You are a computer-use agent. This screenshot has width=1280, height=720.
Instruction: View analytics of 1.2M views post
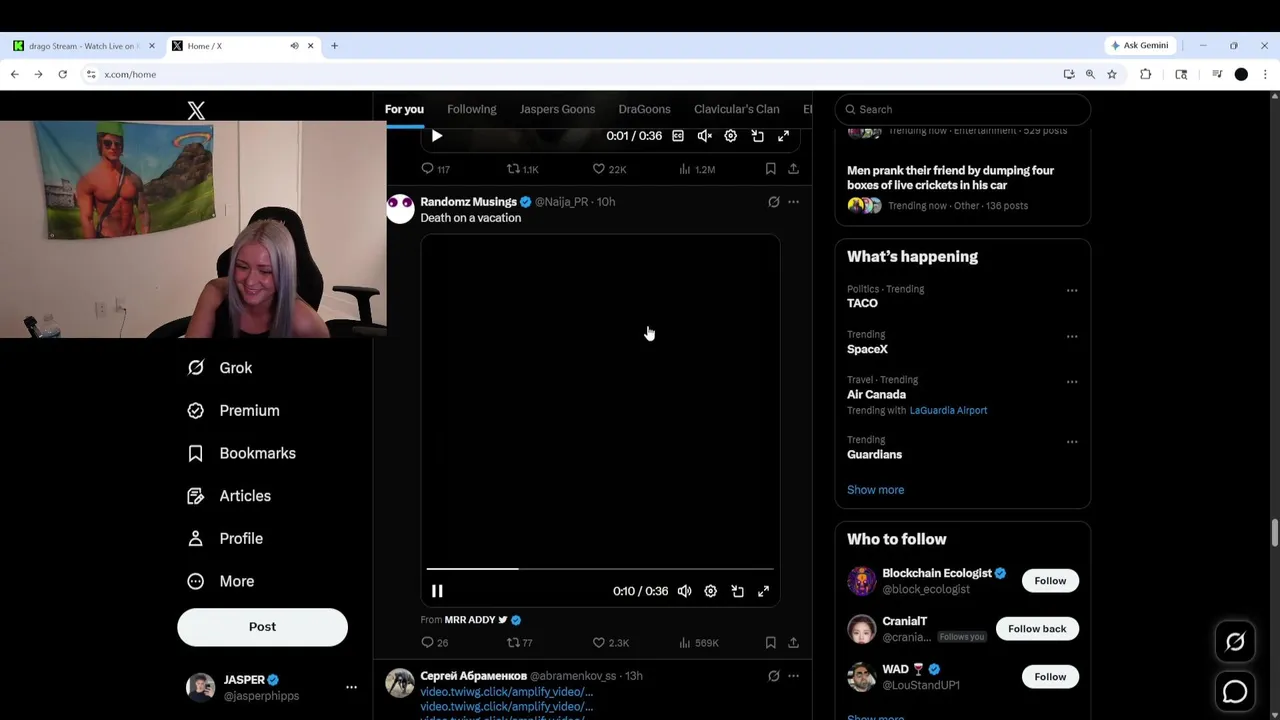tap(697, 169)
